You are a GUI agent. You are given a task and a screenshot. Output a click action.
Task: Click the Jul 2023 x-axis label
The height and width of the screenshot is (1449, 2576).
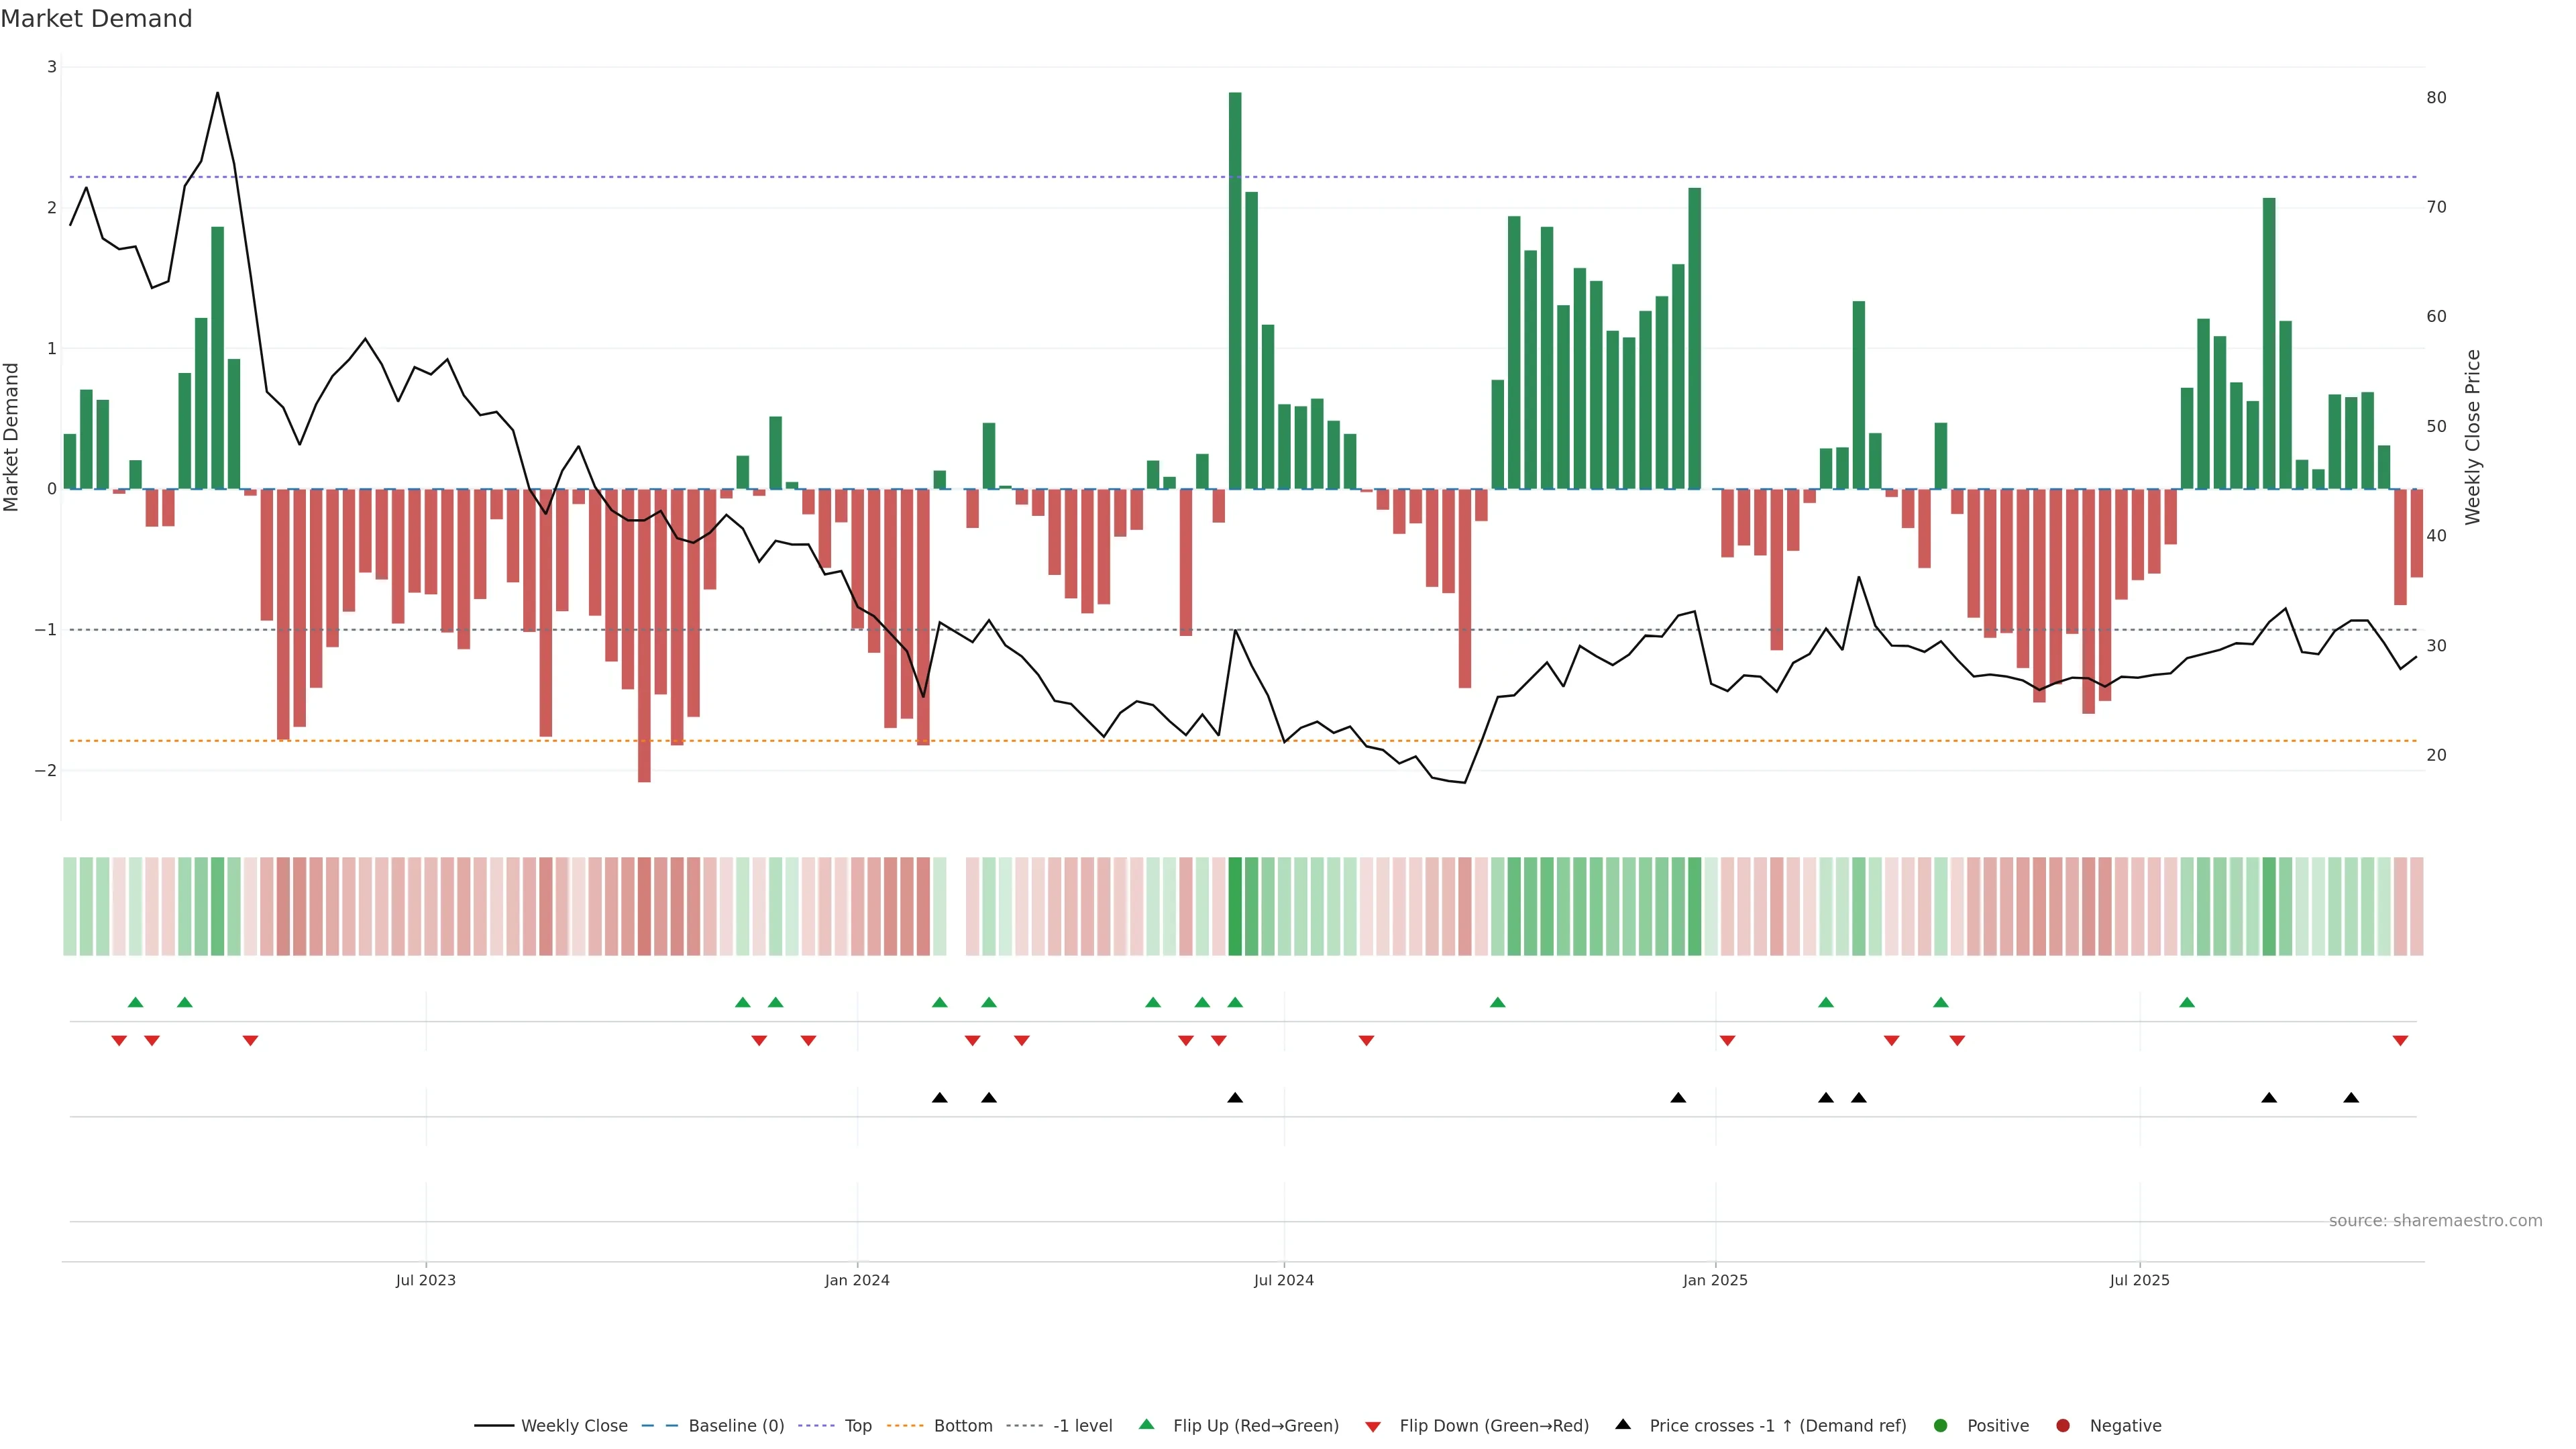click(x=425, y=1280)
